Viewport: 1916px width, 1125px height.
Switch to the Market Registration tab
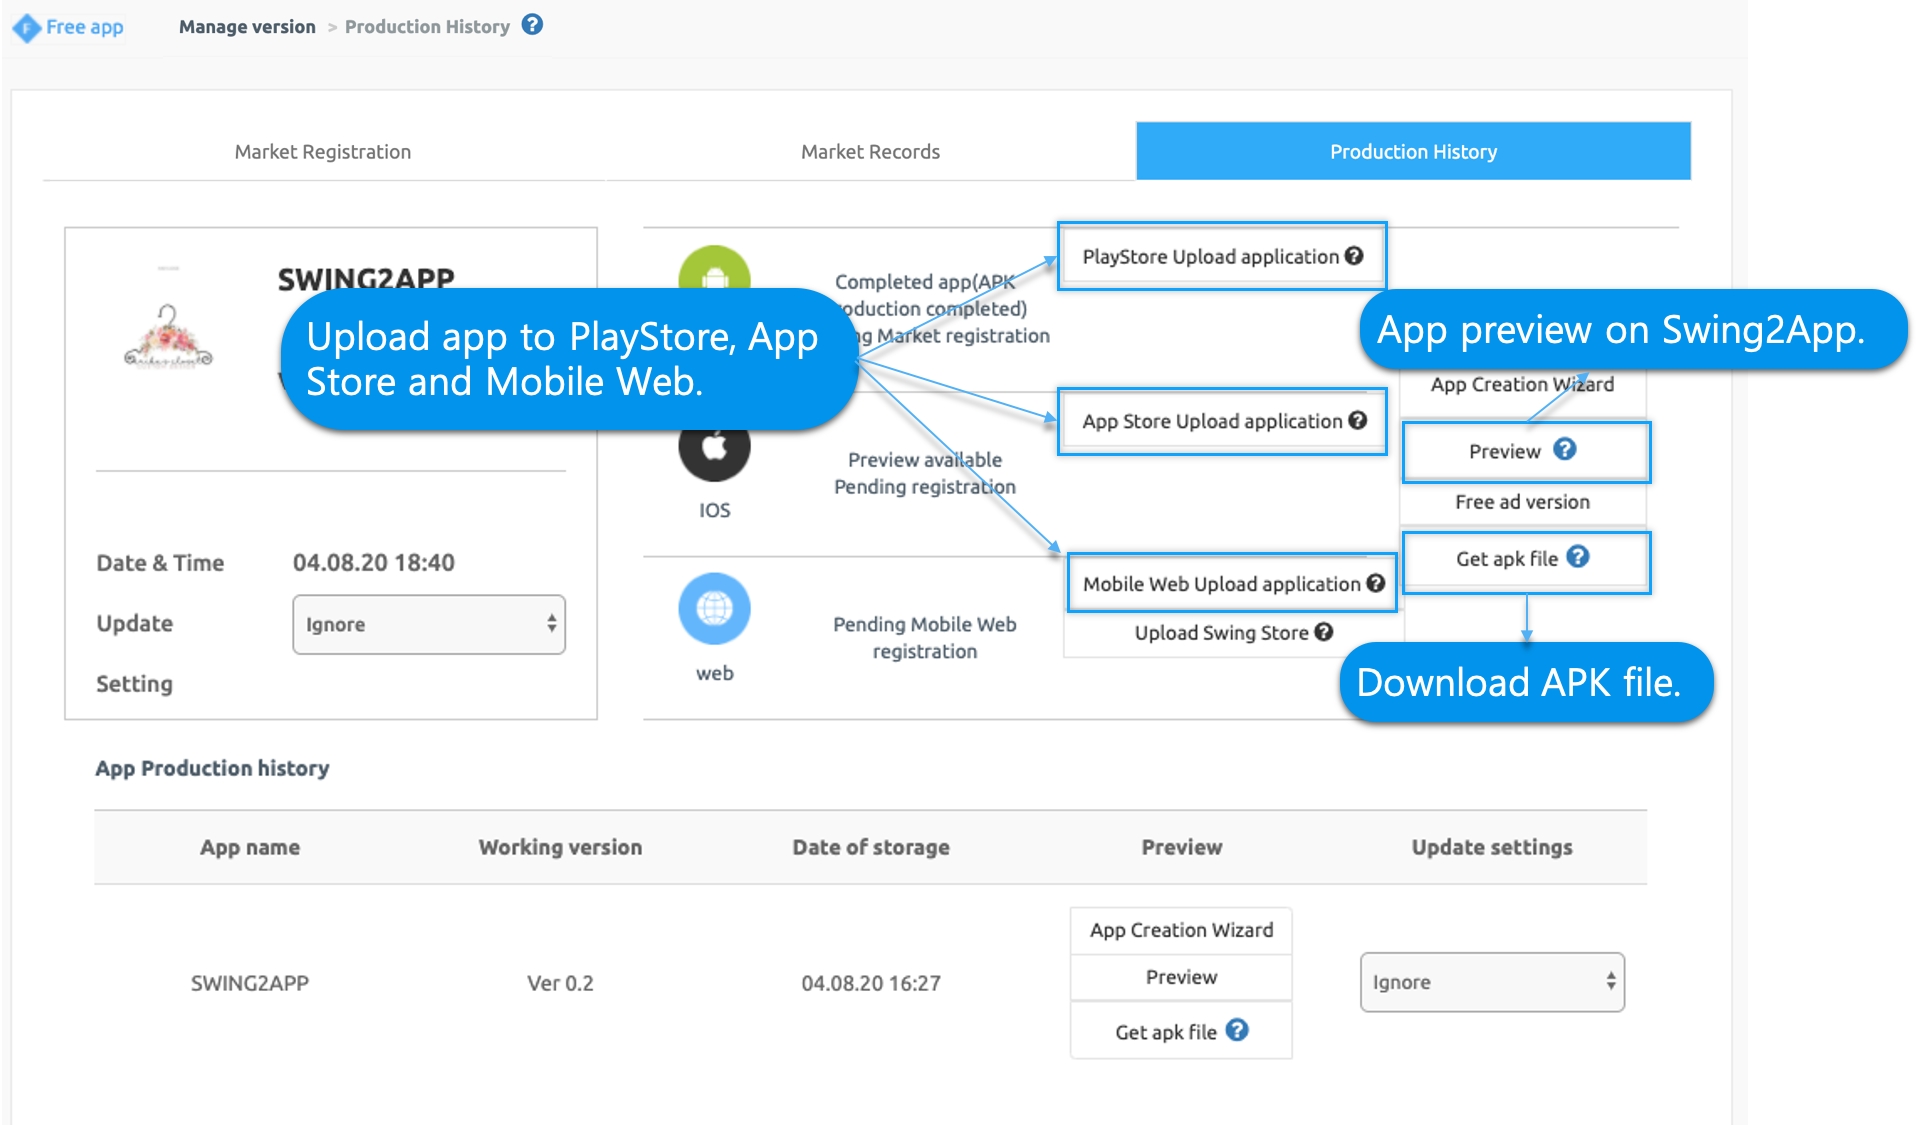click(322, 152)
